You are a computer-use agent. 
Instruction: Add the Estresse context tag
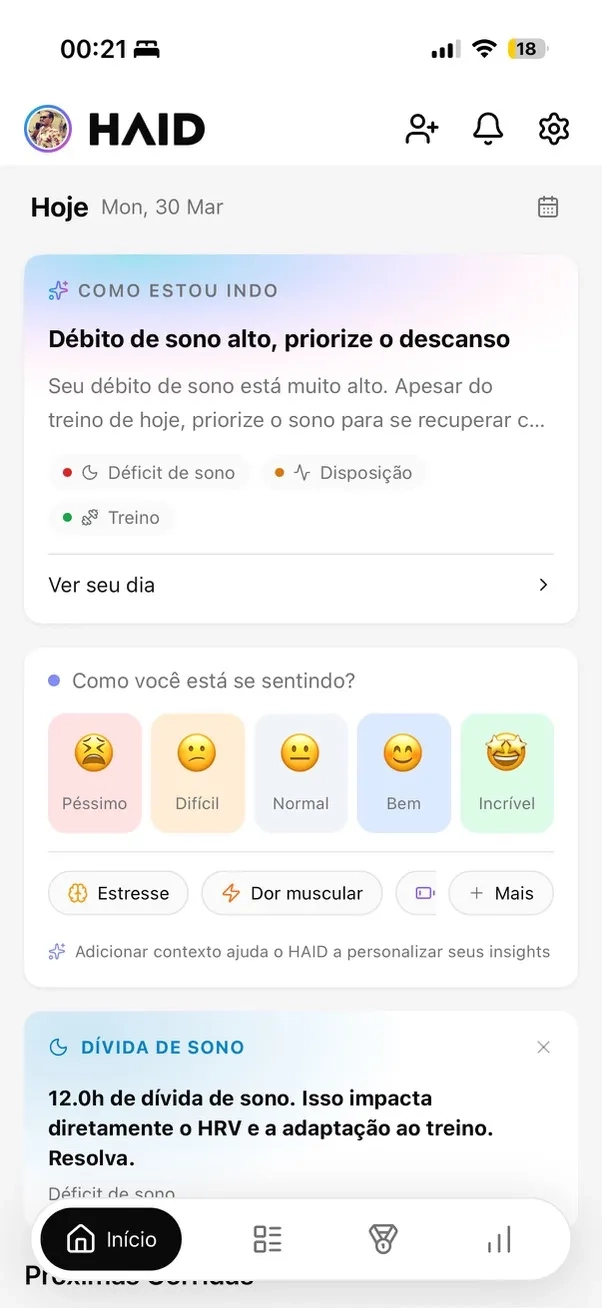118,893
